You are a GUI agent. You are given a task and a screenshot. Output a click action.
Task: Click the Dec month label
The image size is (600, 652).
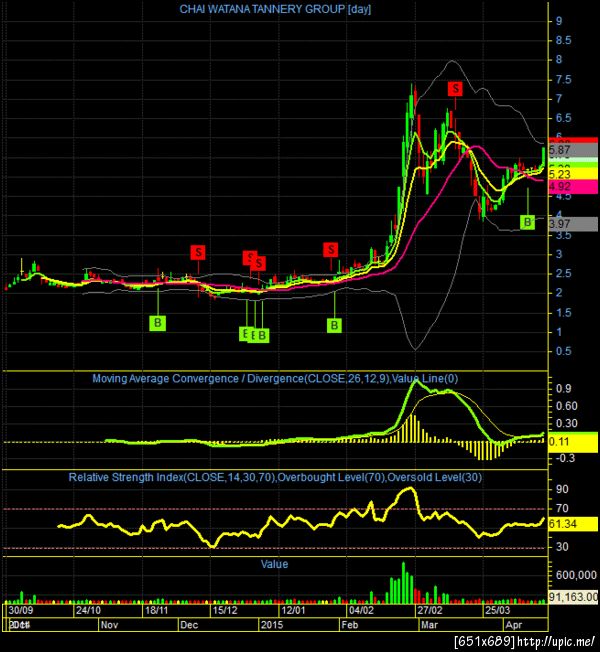pos(189,625)
